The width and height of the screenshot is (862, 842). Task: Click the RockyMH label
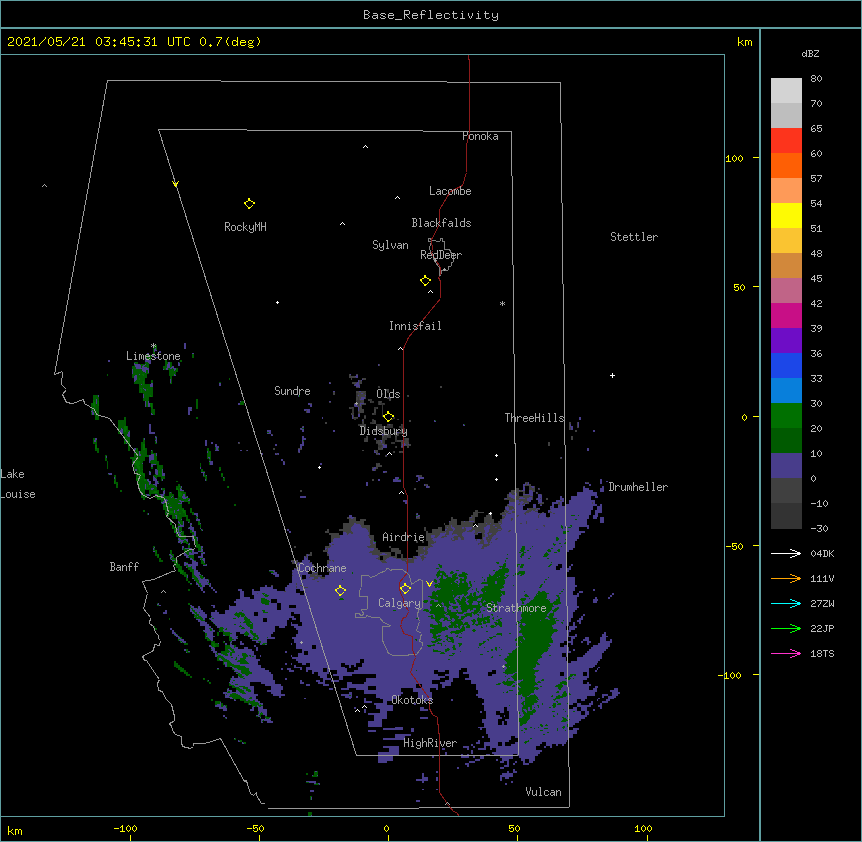[245, 227]
